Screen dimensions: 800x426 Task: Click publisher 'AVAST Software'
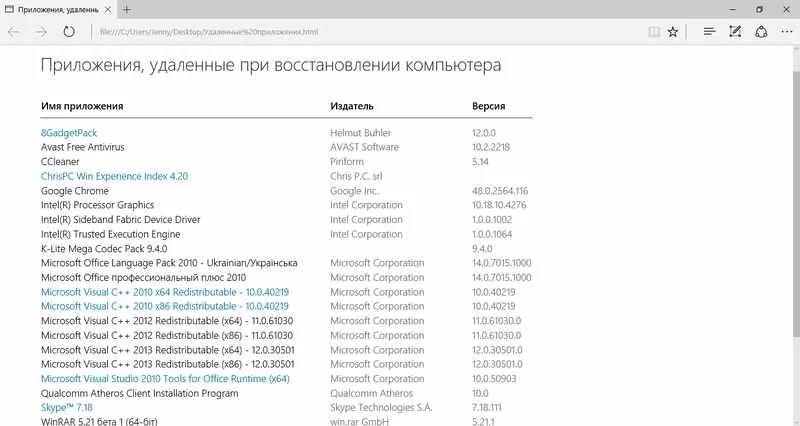point(364,147)
